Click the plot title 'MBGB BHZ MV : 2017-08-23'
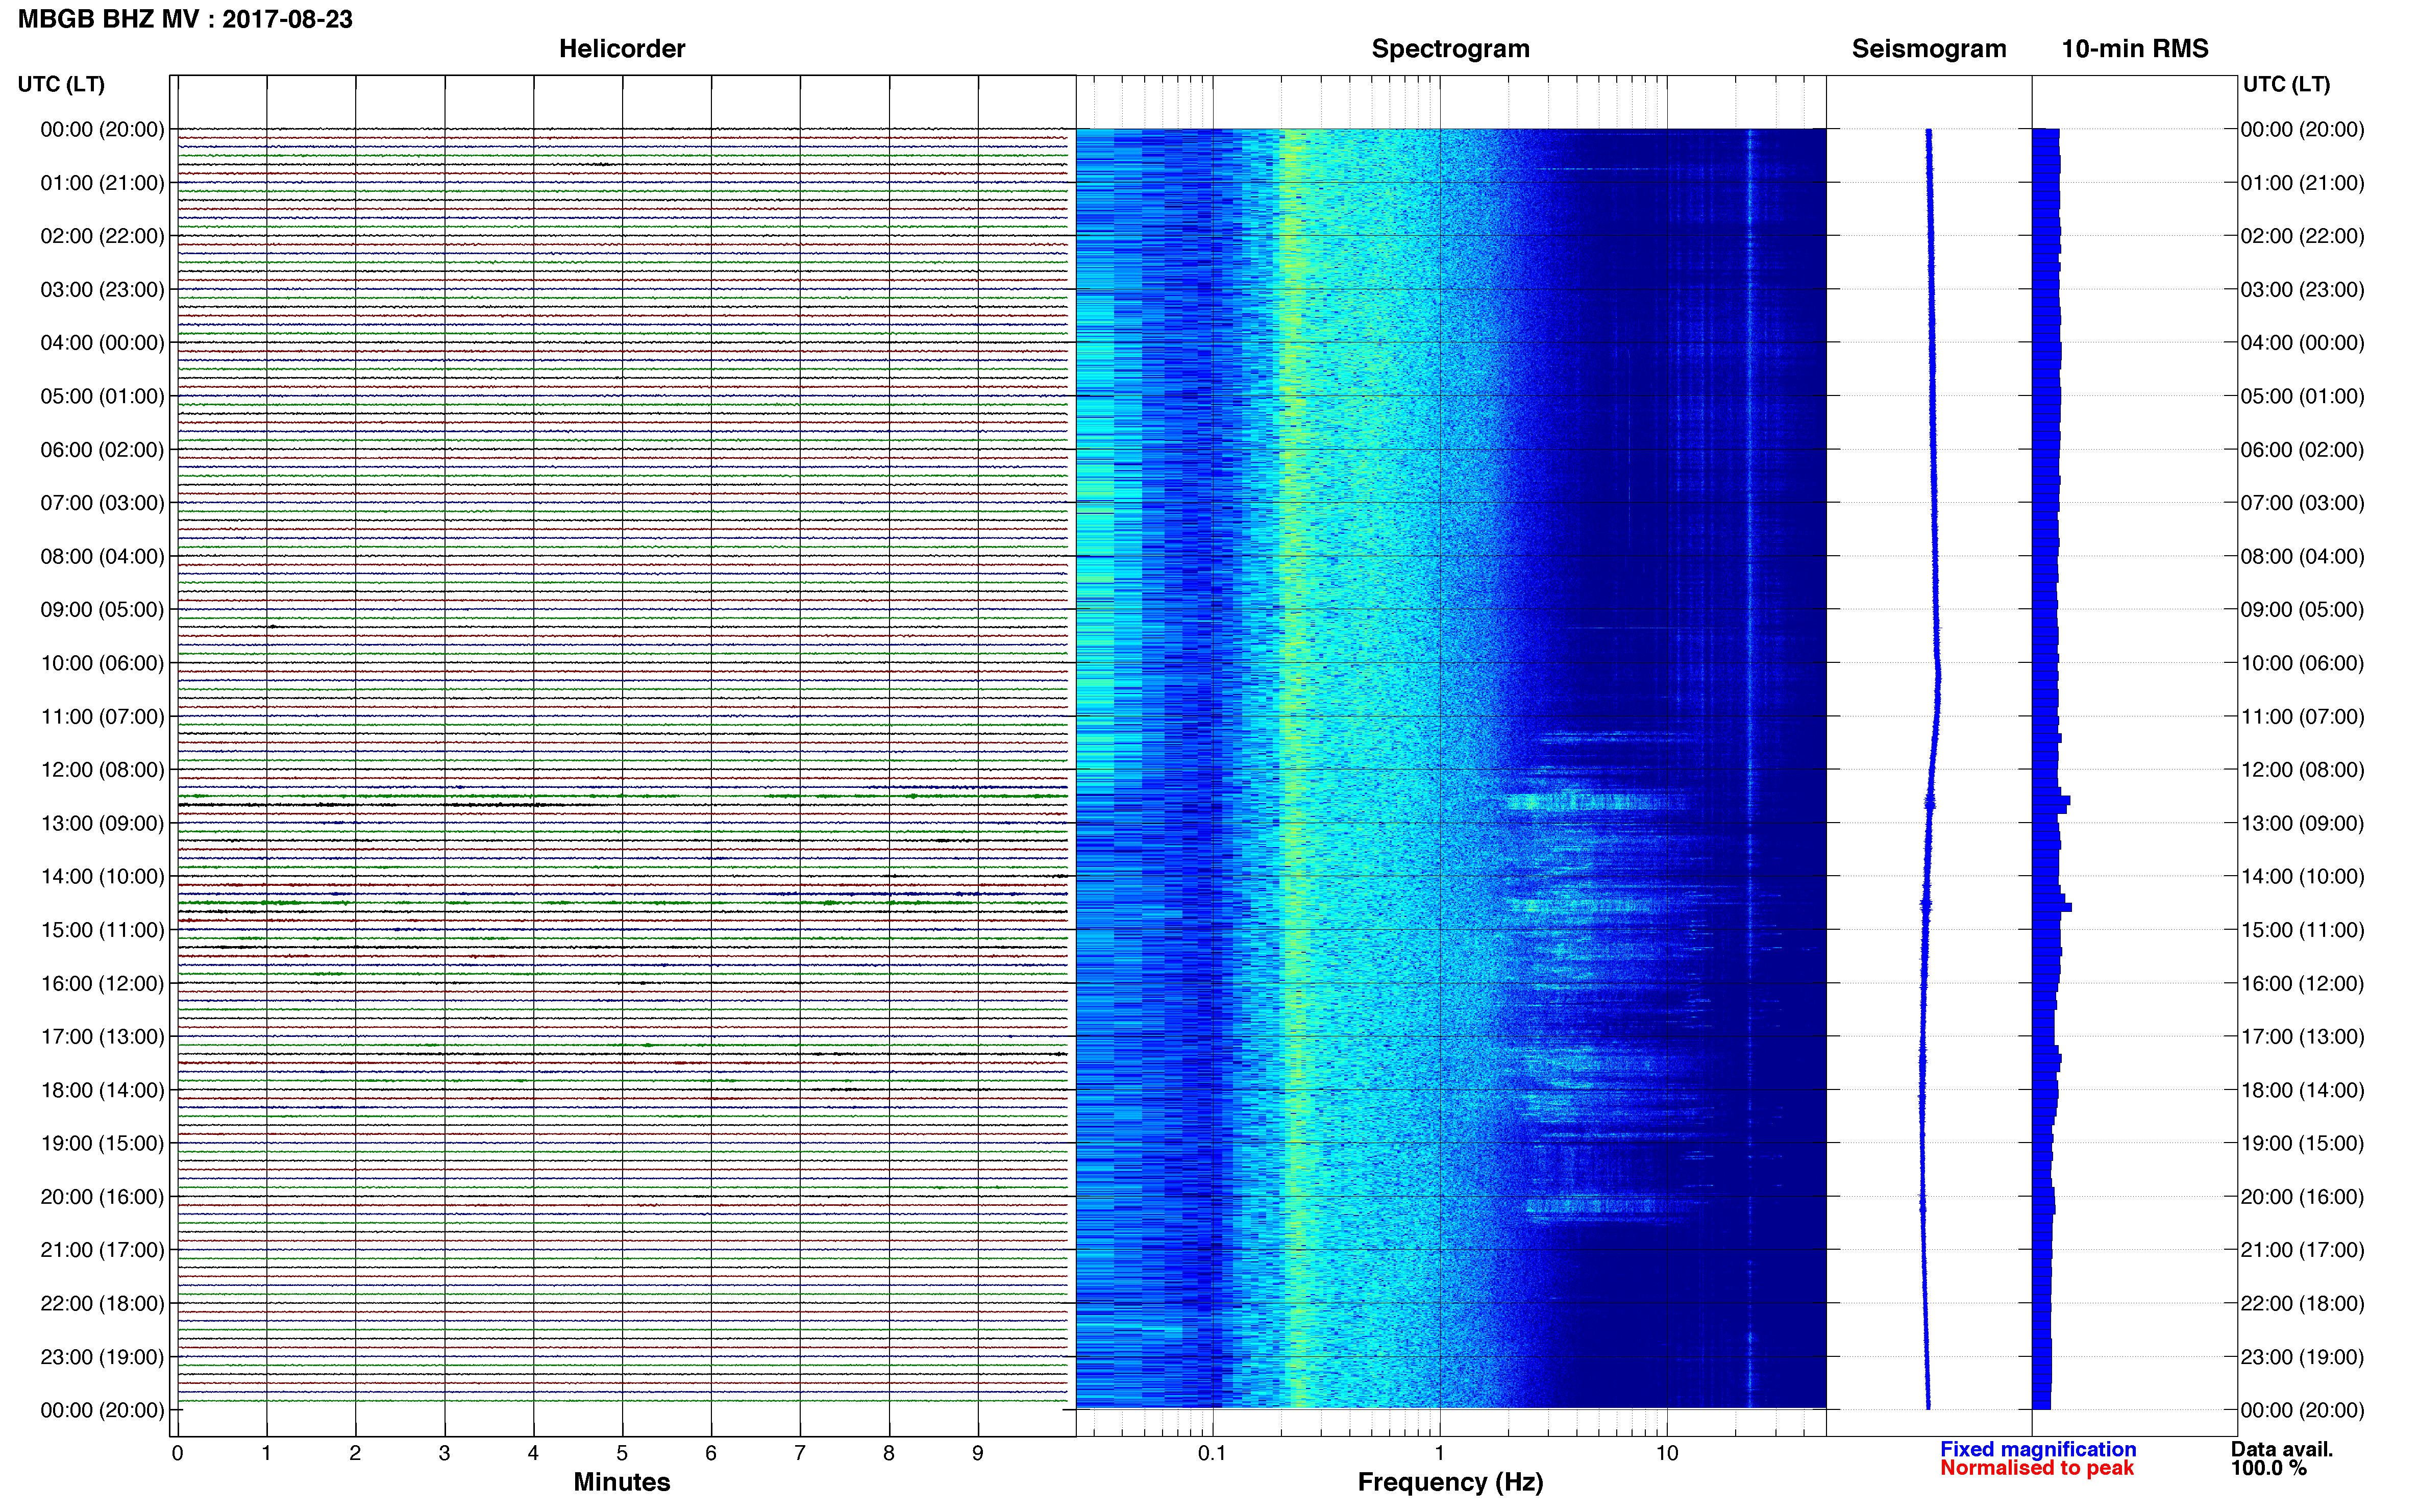This screenshot has height=1512, width=2419. pyautogui.click(x=186, y=19)
